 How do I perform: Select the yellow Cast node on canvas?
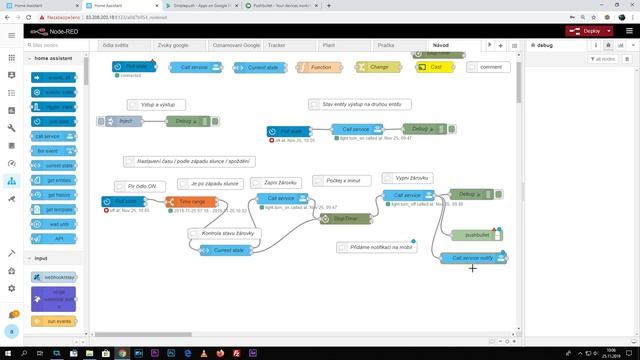pyautogui.click(x=435, y=67)
